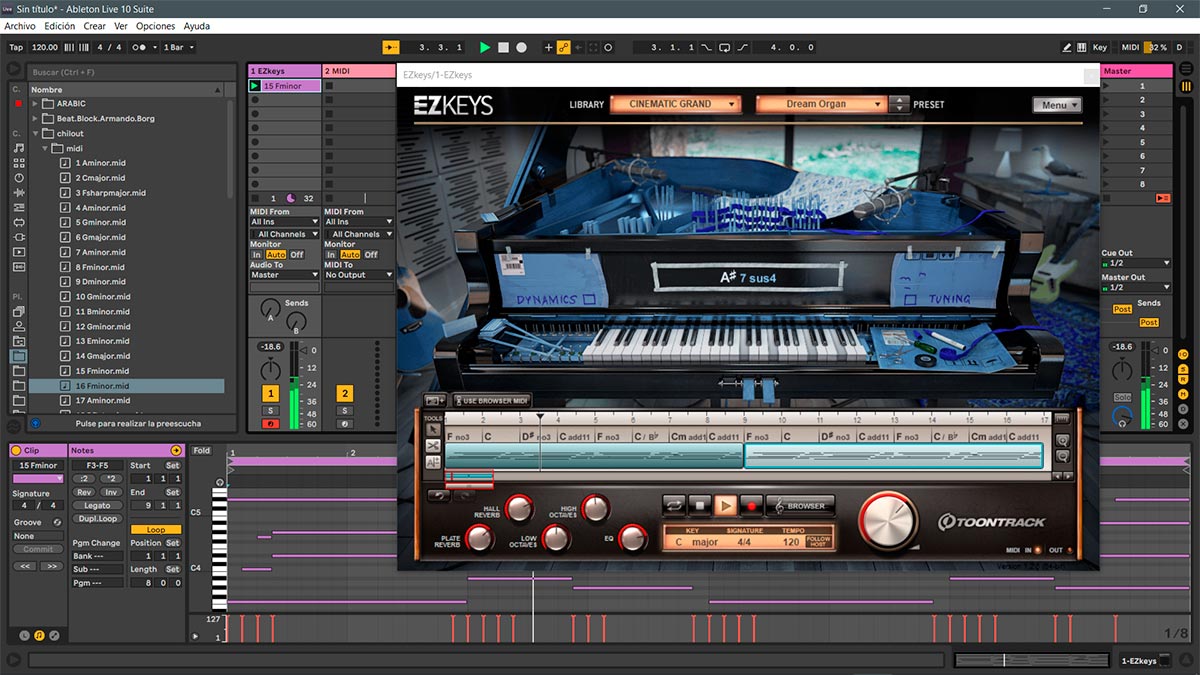Screen dimensions: 1200x675
Task: Open the Edición menu
Action: coord(59,26)
